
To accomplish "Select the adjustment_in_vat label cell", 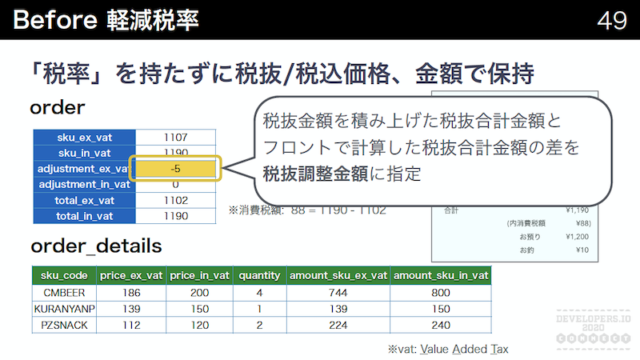I will pos(84,184).
